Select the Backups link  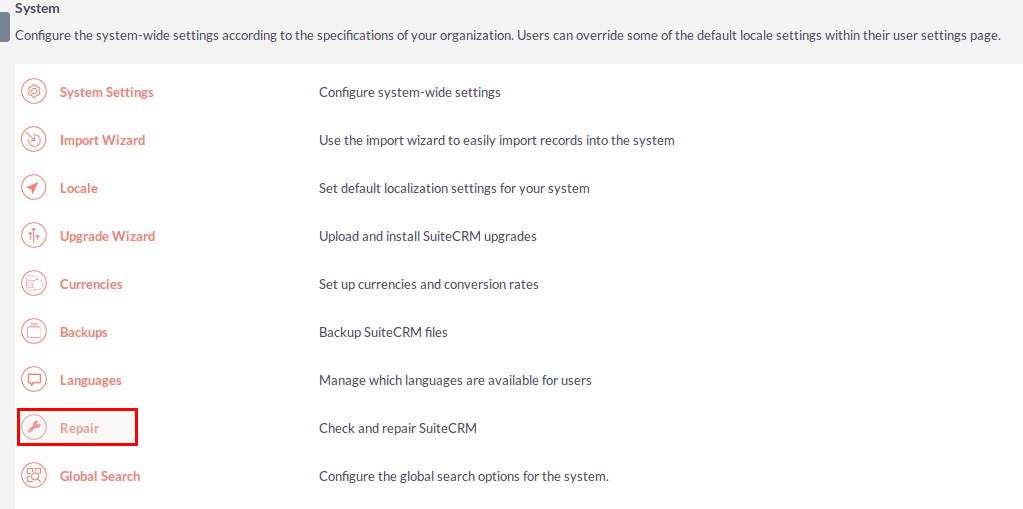pyautogui.click(x=84, y=332)
